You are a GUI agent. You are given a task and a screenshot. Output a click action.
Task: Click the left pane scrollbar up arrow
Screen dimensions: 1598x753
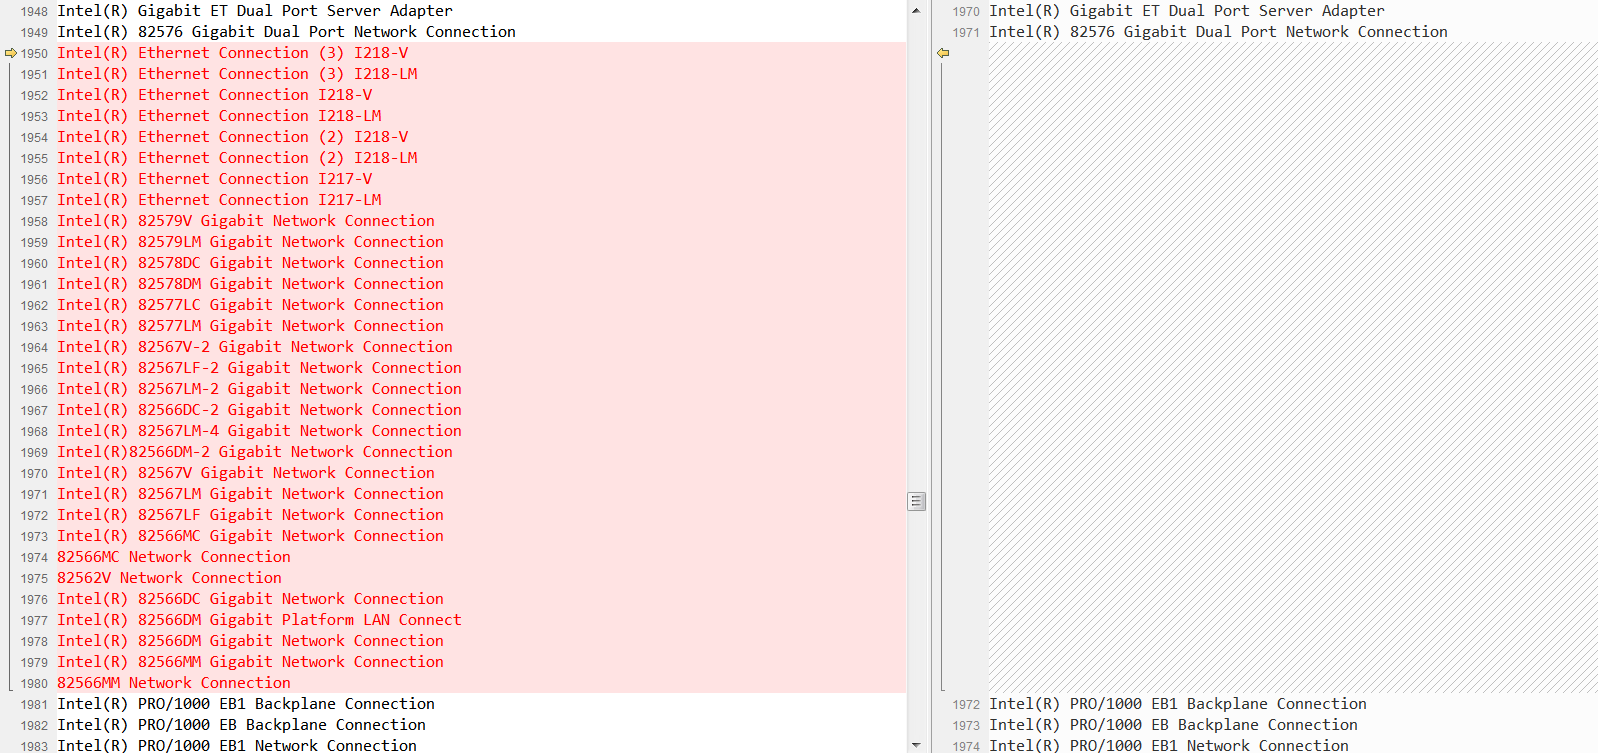click(x=916, y=10)
